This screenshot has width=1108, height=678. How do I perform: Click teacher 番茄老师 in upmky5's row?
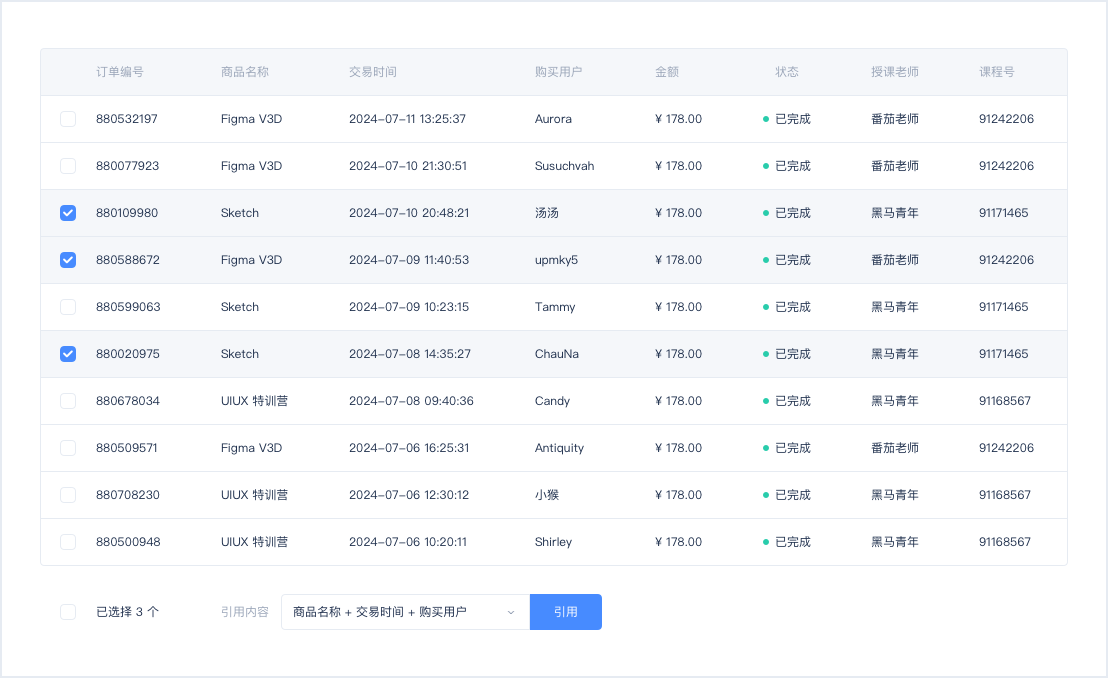tap(895, 260)
